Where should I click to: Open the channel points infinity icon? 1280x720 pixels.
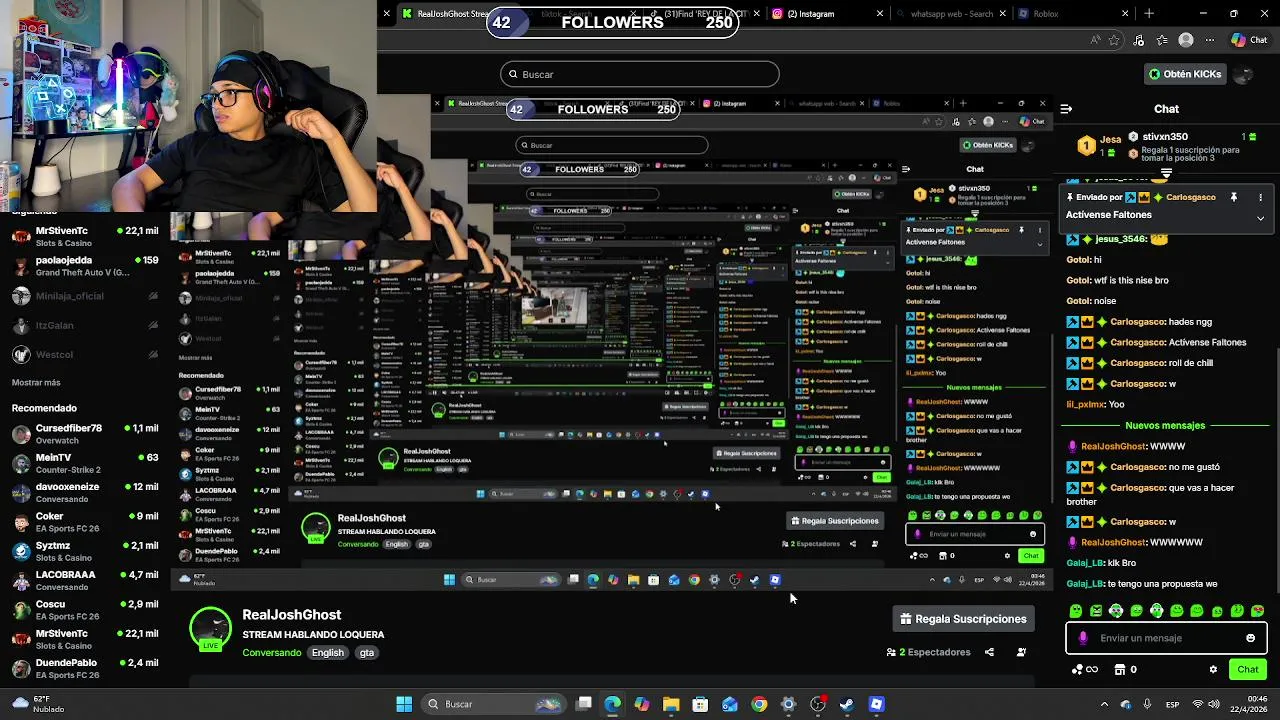[x=1085, y=669]
